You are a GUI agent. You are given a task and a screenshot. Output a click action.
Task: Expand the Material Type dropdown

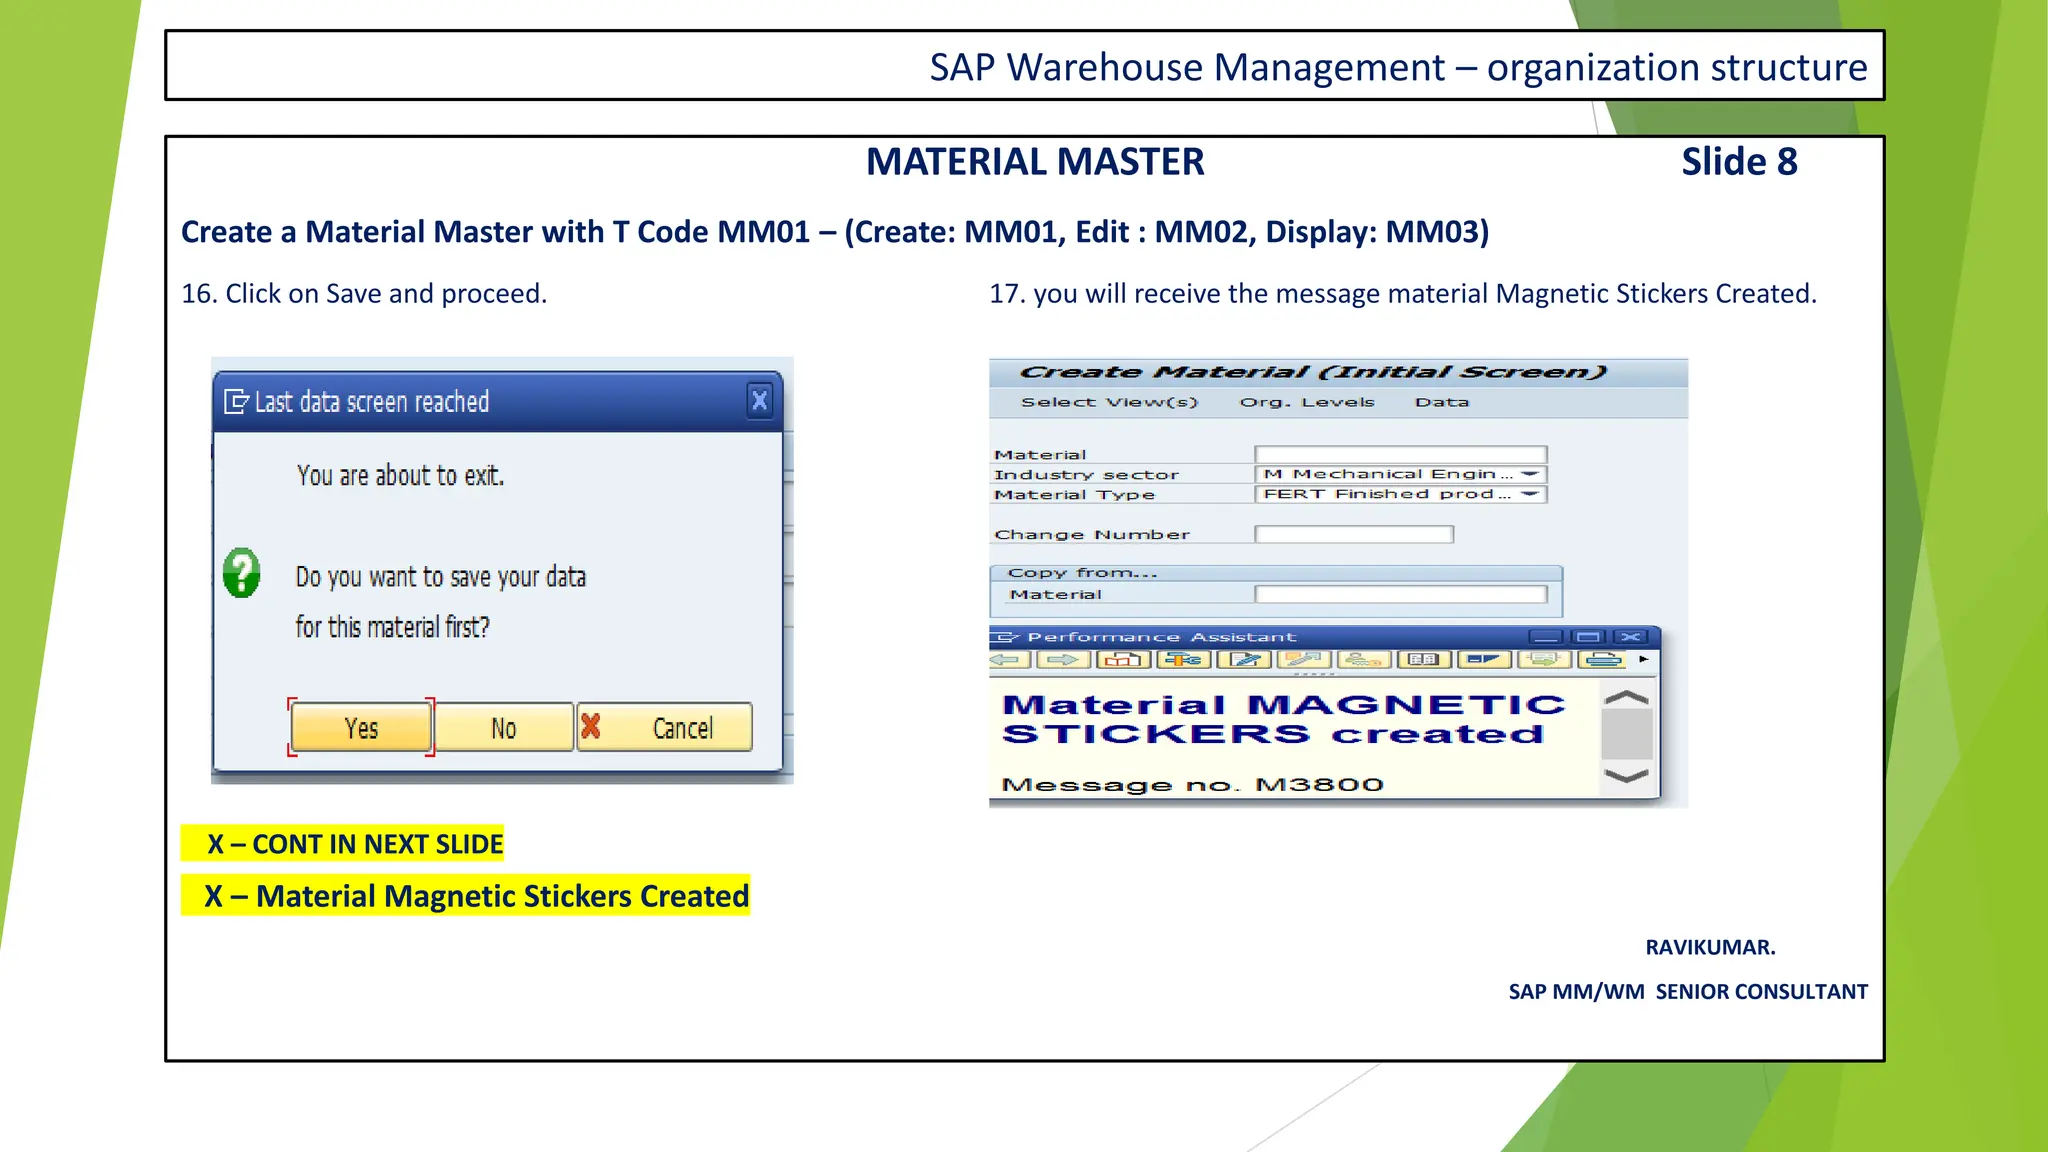tap(1530, 494)
